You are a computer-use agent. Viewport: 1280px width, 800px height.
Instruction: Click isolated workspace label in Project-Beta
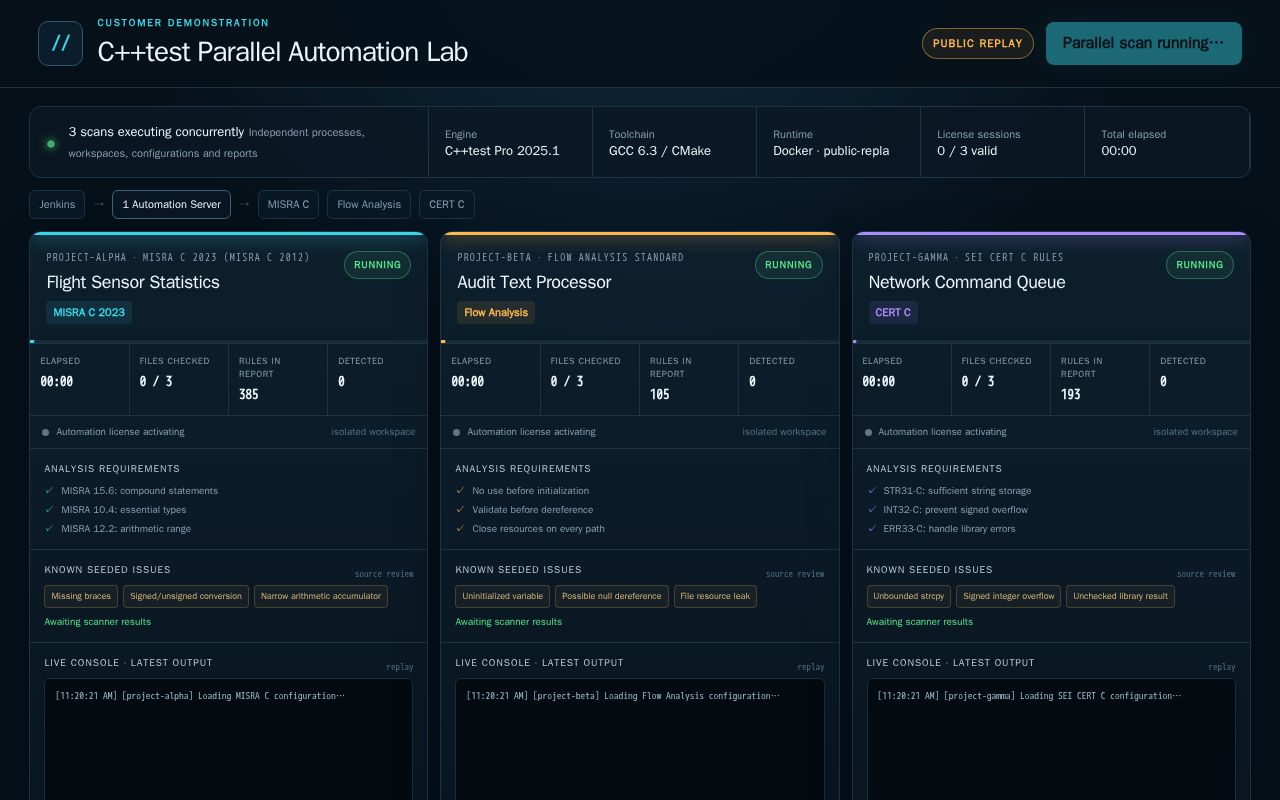click(x=784, y=432)
